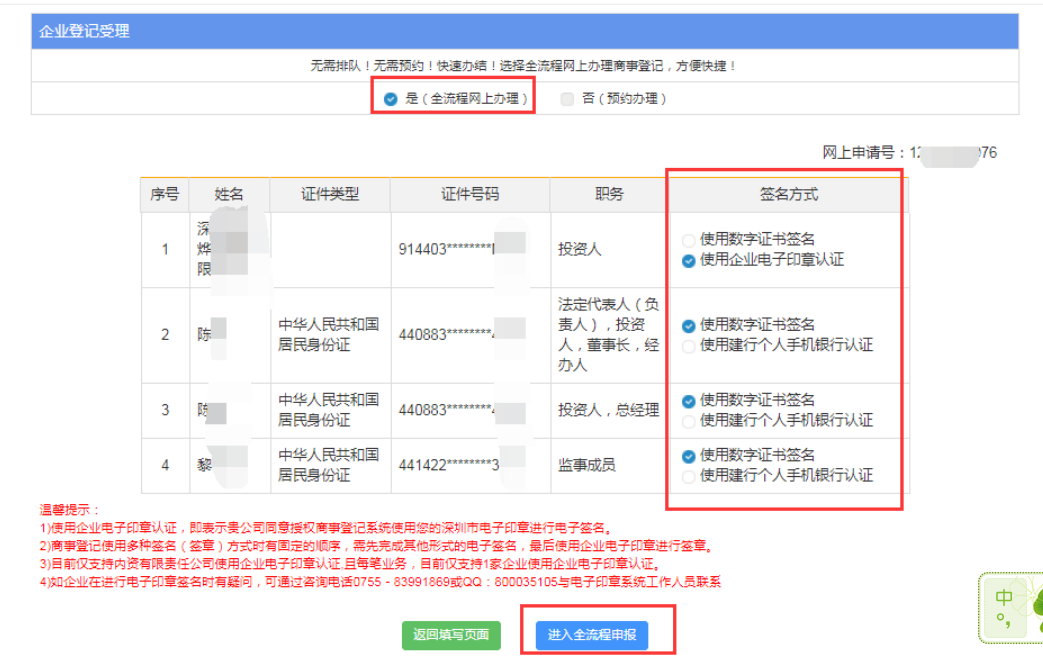
Task: Select 否（预约办理）option
Action: click(568, 99)
